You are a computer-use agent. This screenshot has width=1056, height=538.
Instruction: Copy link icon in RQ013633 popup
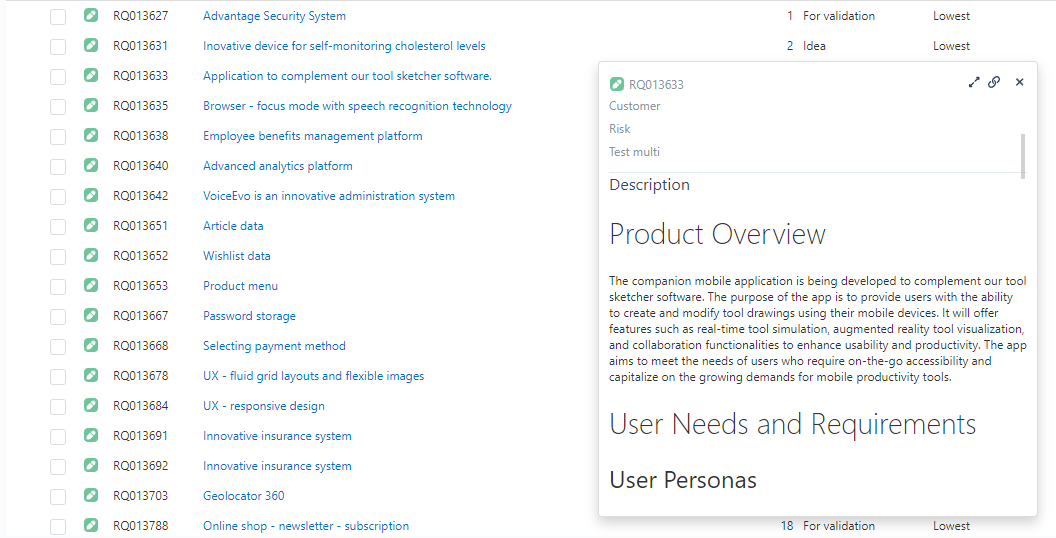(994, 83)
